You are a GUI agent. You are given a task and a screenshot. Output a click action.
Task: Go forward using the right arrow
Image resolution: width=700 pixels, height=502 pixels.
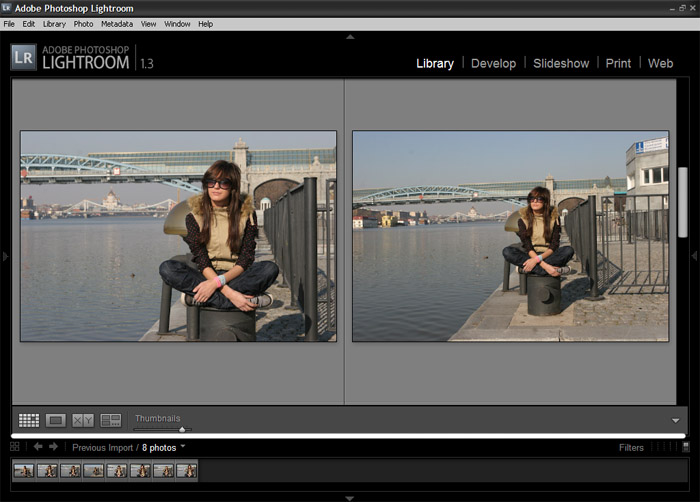click(x=54, y=447)
